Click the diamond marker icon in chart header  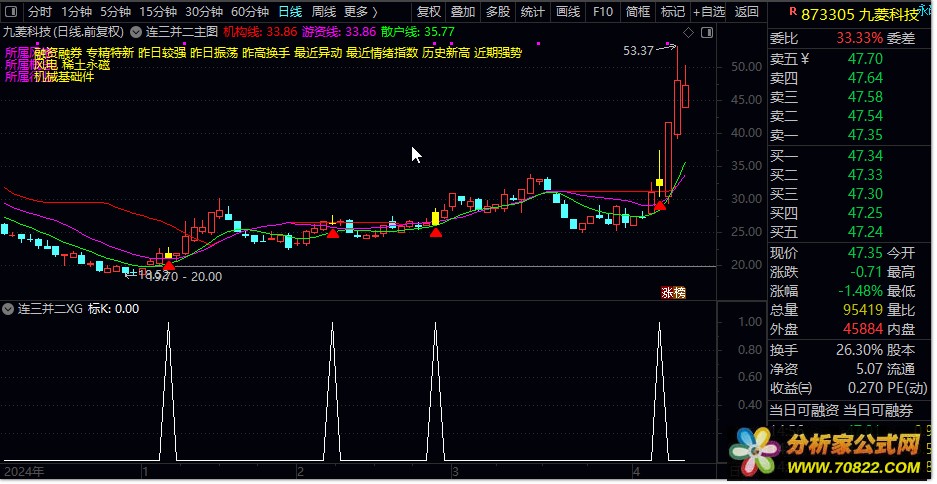click(688, 33)
